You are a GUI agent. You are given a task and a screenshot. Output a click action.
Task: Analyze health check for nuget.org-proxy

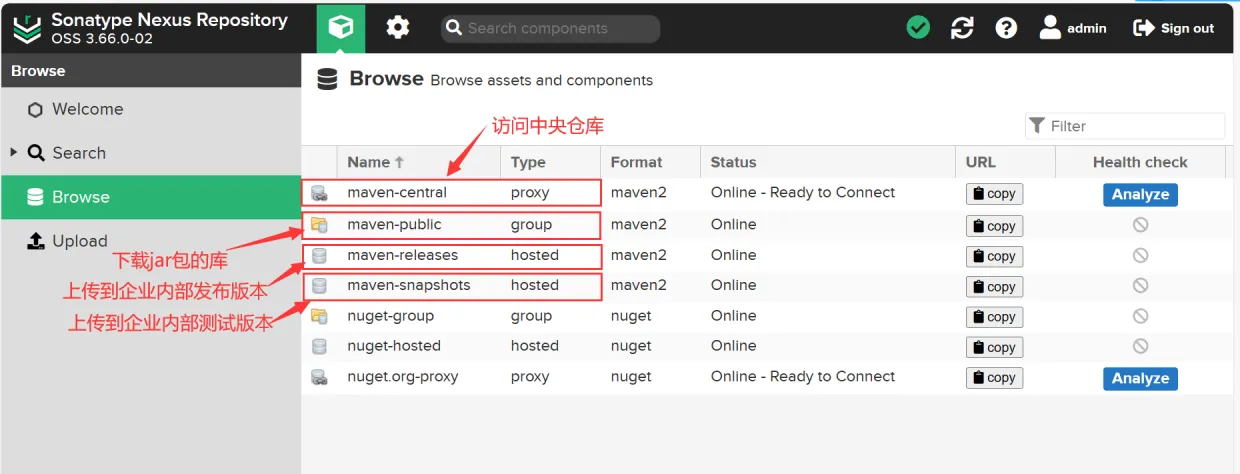[1140, 378]
